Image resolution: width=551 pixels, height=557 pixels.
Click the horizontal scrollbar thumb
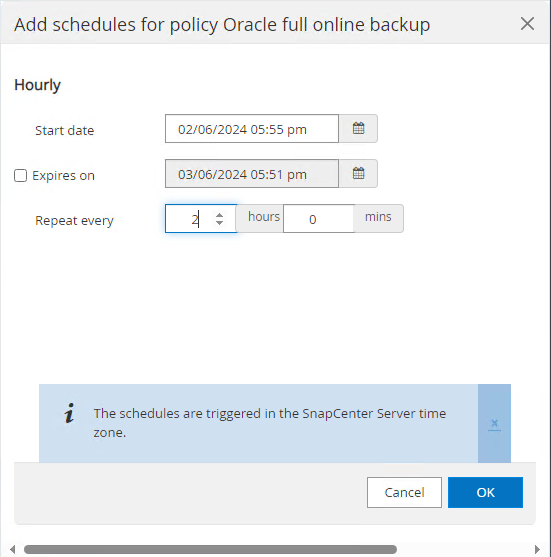(x=210, y=549)
